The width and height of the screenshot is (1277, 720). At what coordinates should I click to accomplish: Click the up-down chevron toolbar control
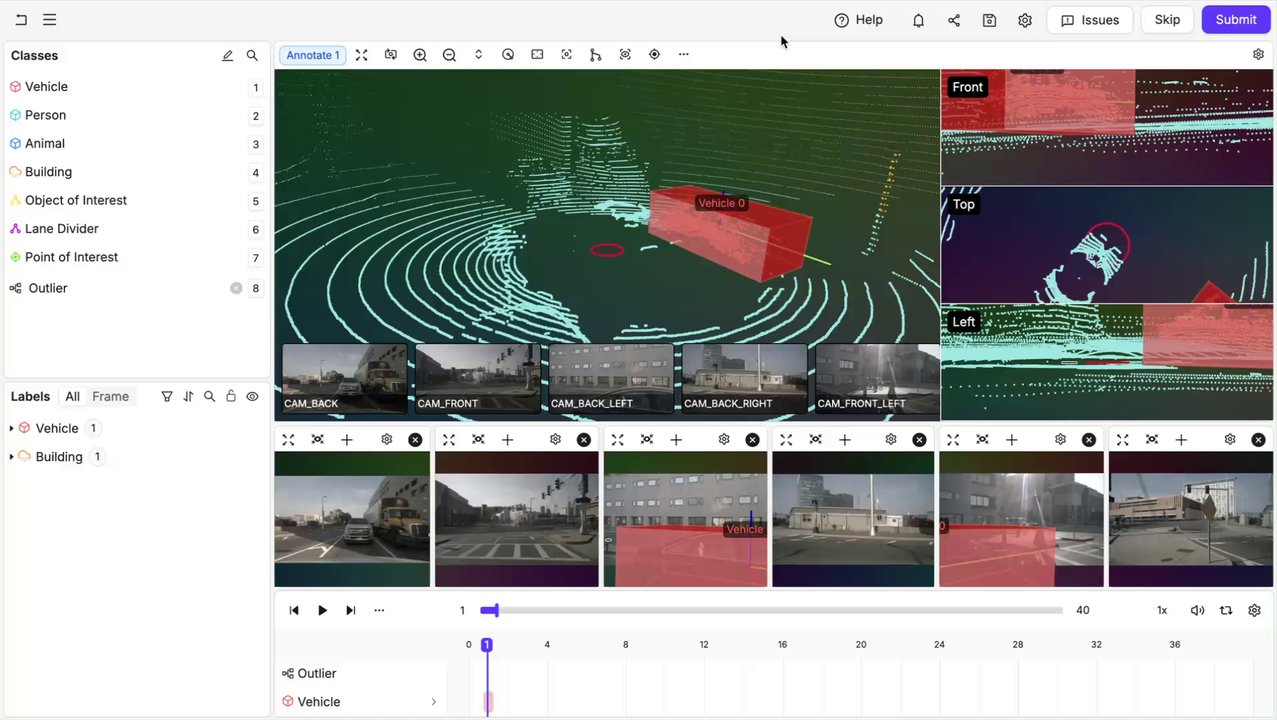coord(479,55)
